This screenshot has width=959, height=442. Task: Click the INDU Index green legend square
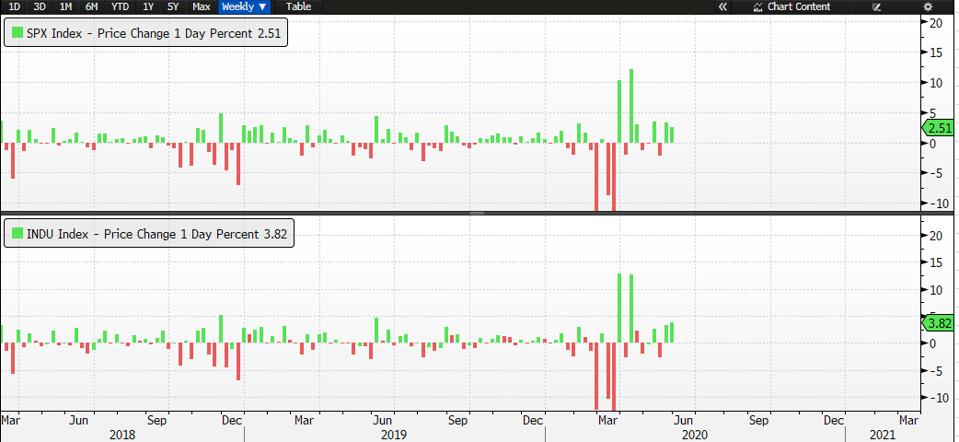coord(17,234)
